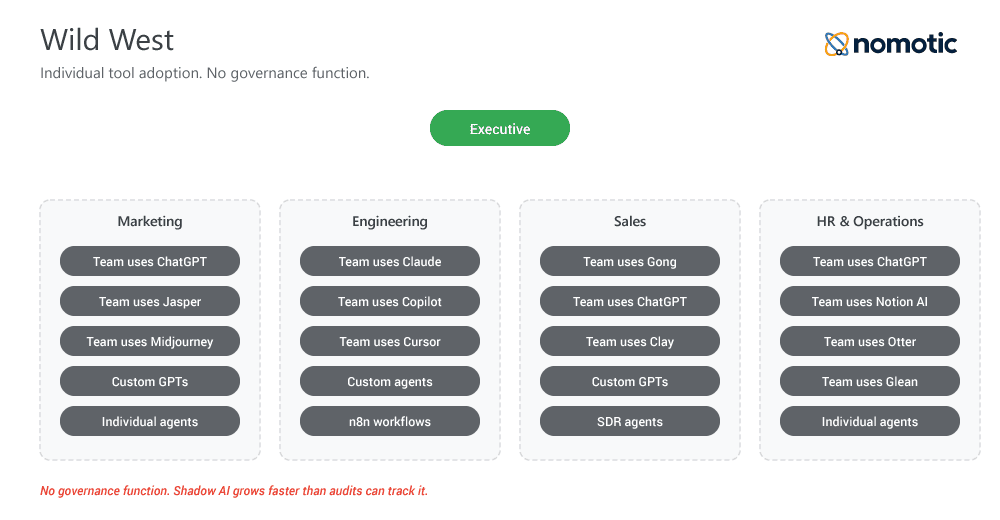Select the Sales column heading
This screenshot has width=1000, height=520.
(630, 221)
